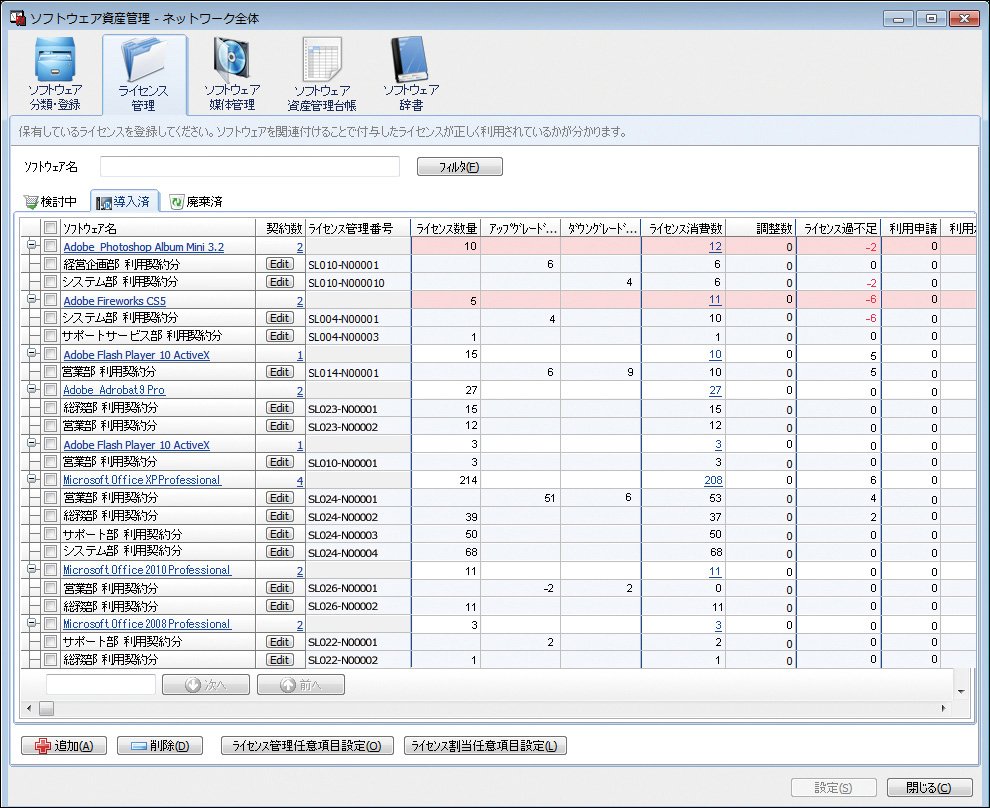
Task: Open the Adobe Fireworks CS5 link
Action: coord(114,301)
